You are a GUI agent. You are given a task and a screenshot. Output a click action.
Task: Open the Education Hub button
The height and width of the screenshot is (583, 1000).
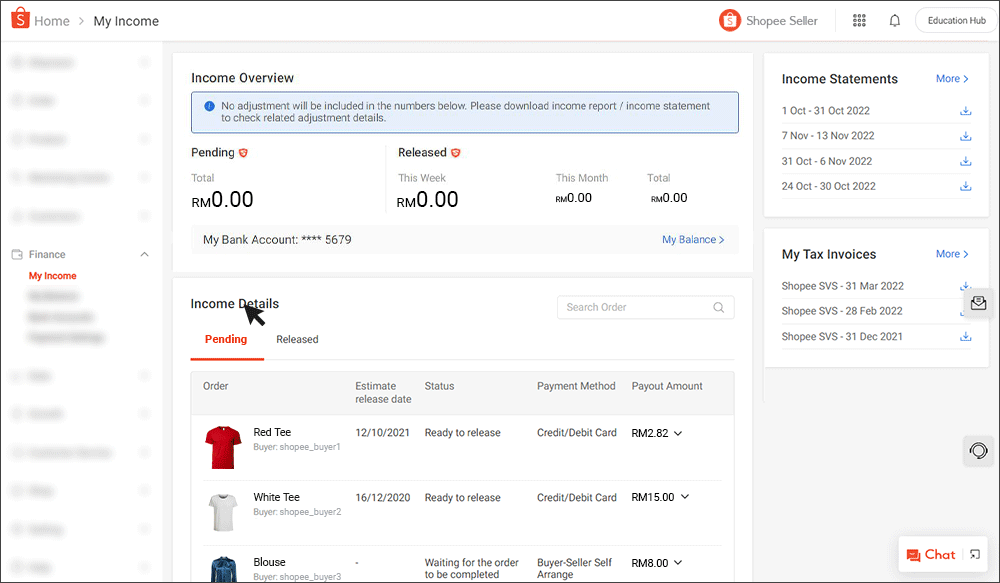(x=956, y=20)
